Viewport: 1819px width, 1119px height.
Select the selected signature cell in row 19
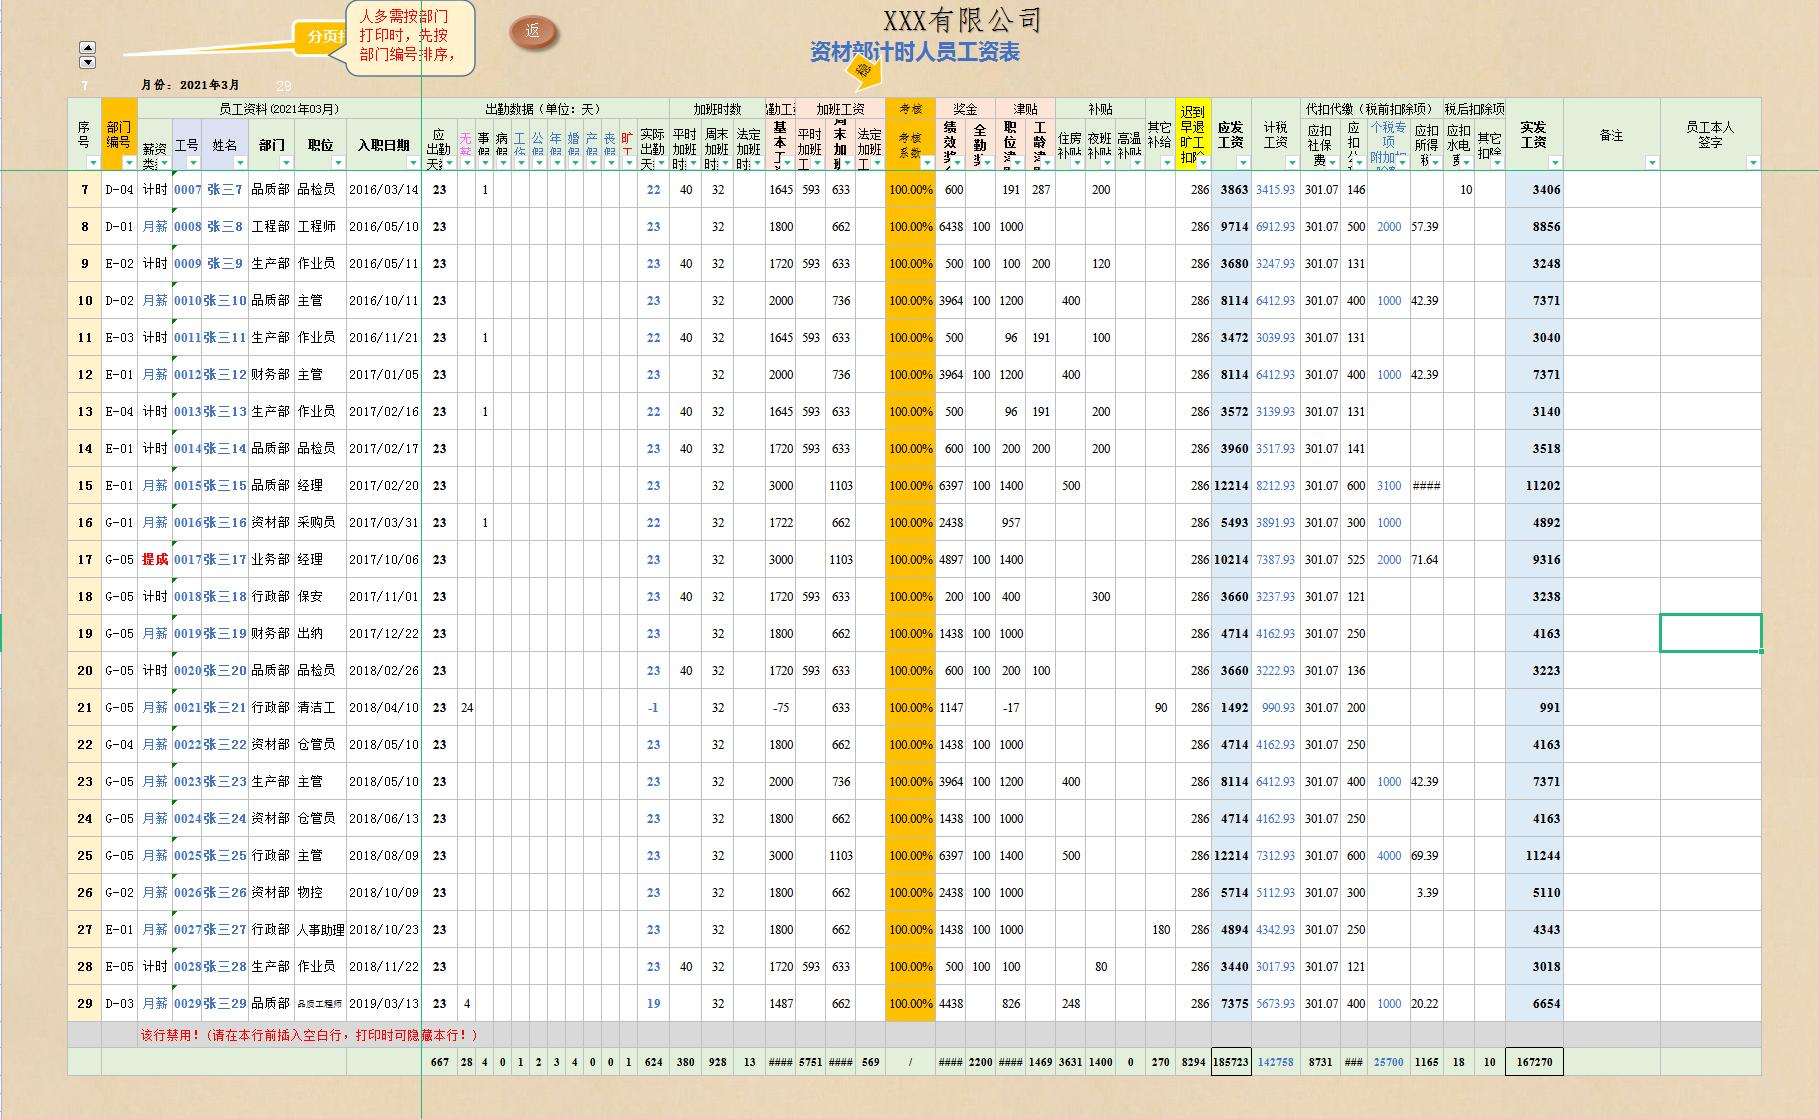[1710, 633]
